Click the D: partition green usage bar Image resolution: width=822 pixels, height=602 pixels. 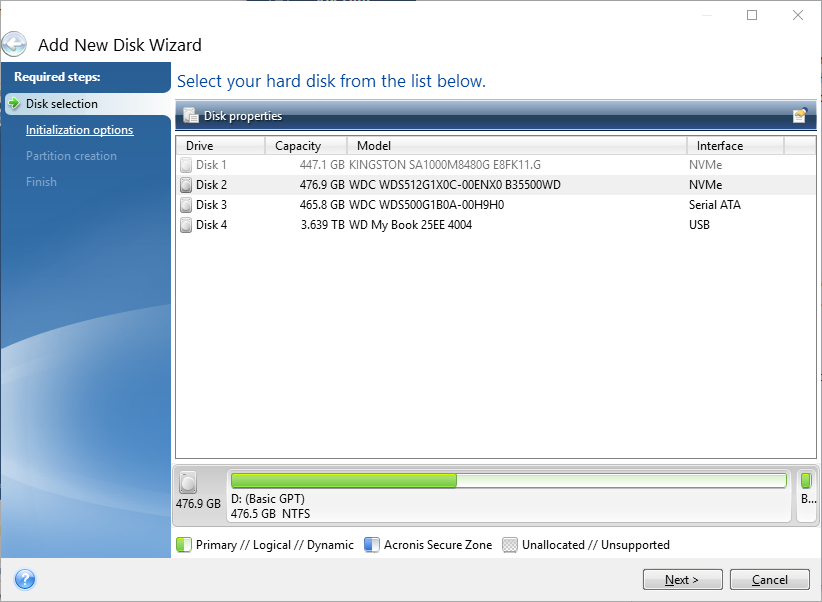343,481
